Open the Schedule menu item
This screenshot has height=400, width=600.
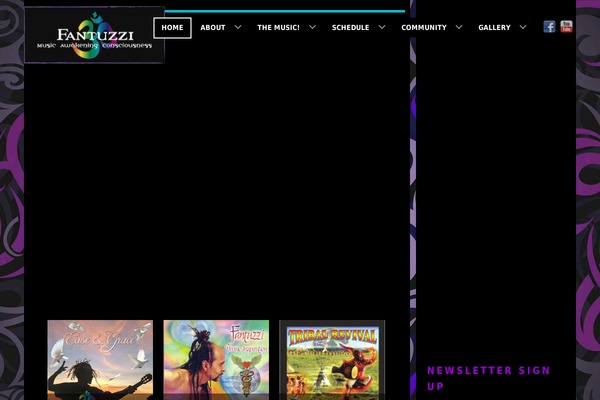(x=351, y=28)
